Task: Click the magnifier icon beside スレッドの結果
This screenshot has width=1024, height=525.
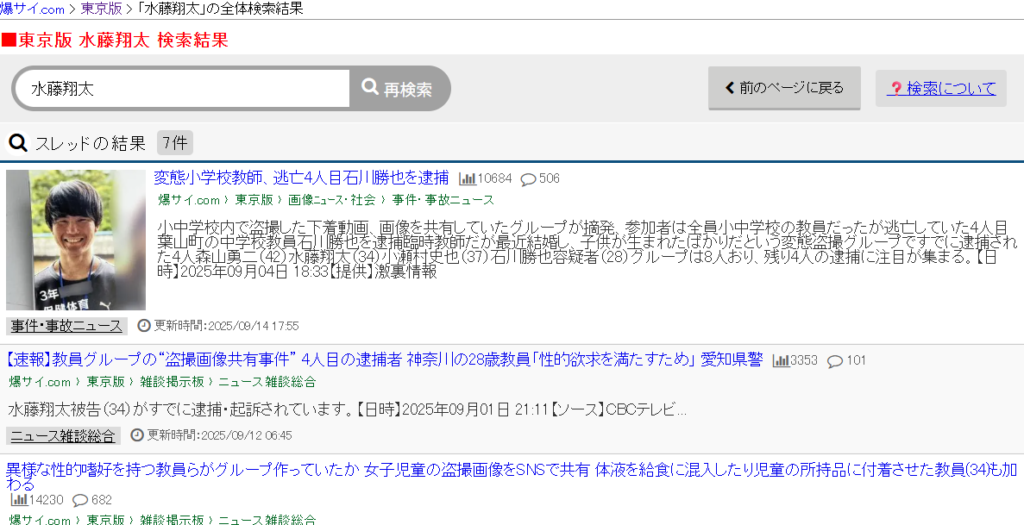Action: click(17, 143)
